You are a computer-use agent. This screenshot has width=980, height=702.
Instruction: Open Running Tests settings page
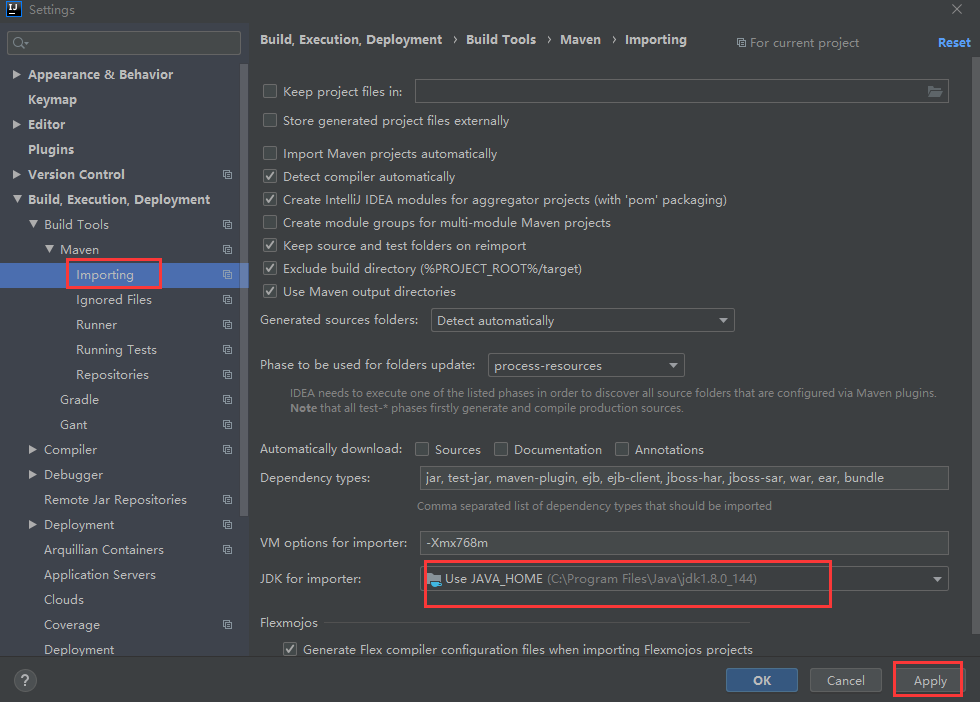click(x=116, y=349)
